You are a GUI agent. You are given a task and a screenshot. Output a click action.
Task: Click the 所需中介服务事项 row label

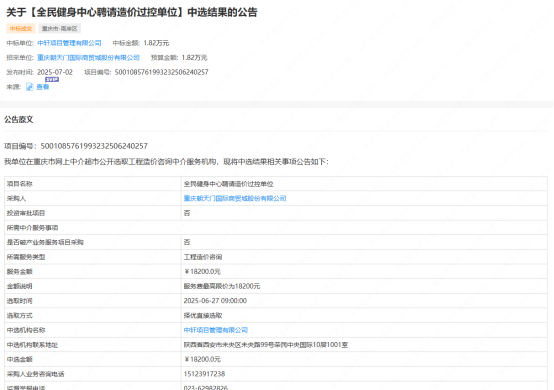pyautogui.click(x=32, y=228)
